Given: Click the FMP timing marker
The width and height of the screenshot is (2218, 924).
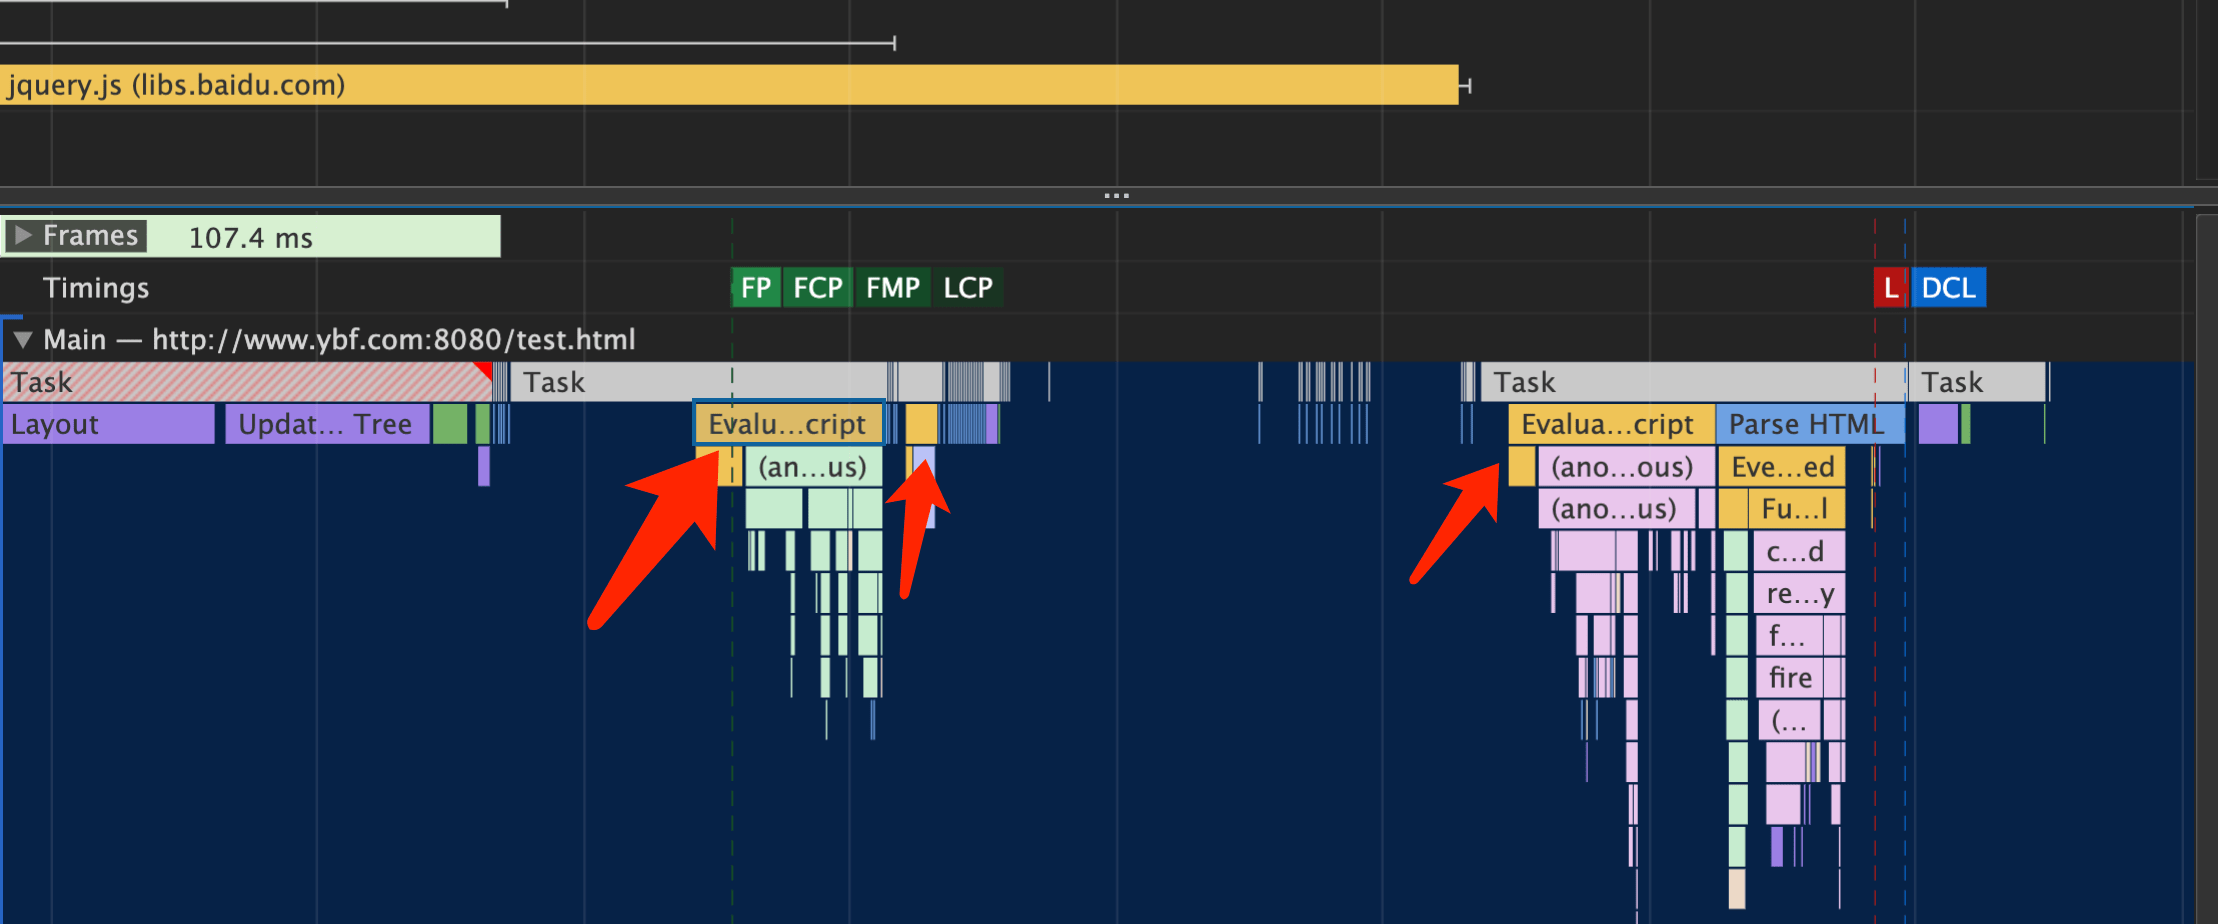Looking at the screenshot, I should click(x=892, y=288).
